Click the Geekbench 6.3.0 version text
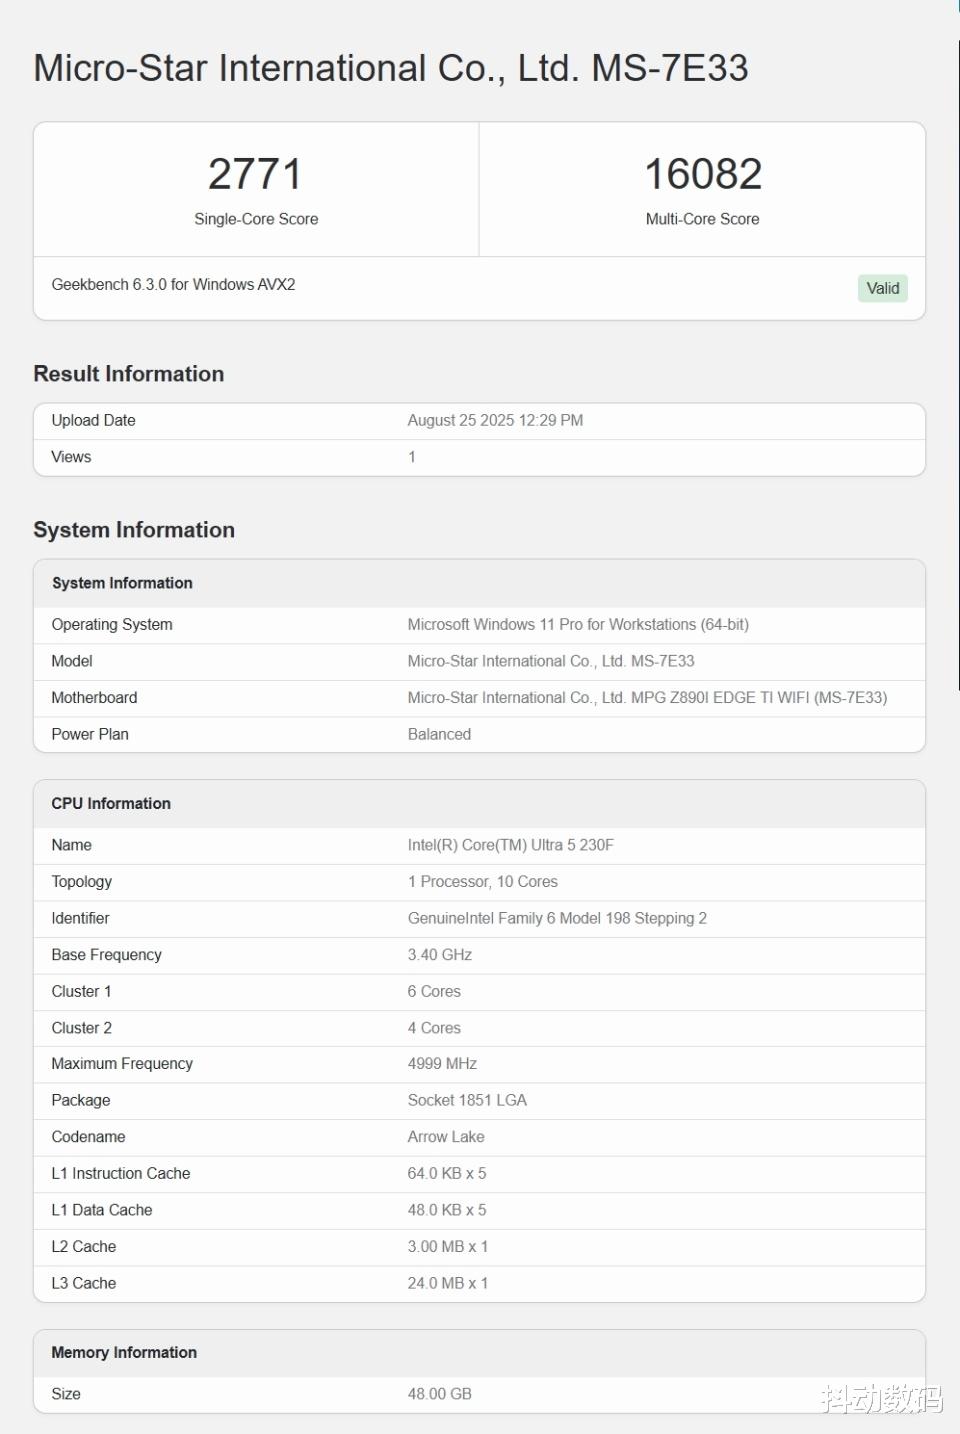The height and width of the screenshot is (1434, 960). 173,285
